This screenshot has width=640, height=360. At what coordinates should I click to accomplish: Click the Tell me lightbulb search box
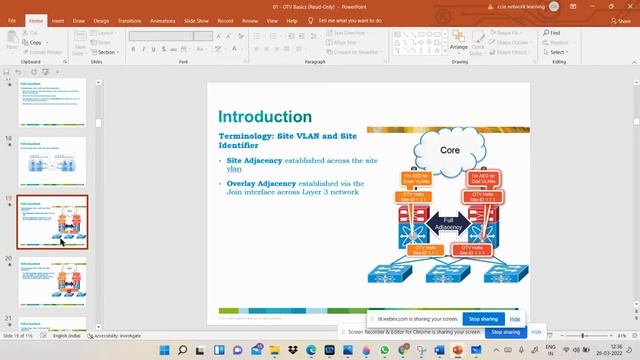tap(345, 20)
